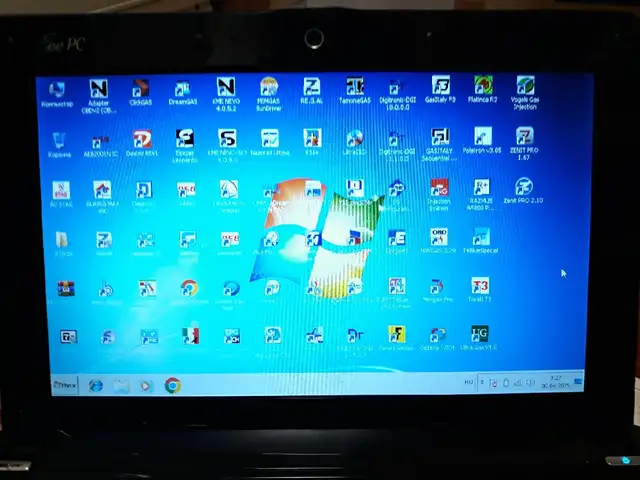Launch the Torelli T3 shortcut
Image resolution: width=640 pixels, height=480 pixels.
(480, 290)
